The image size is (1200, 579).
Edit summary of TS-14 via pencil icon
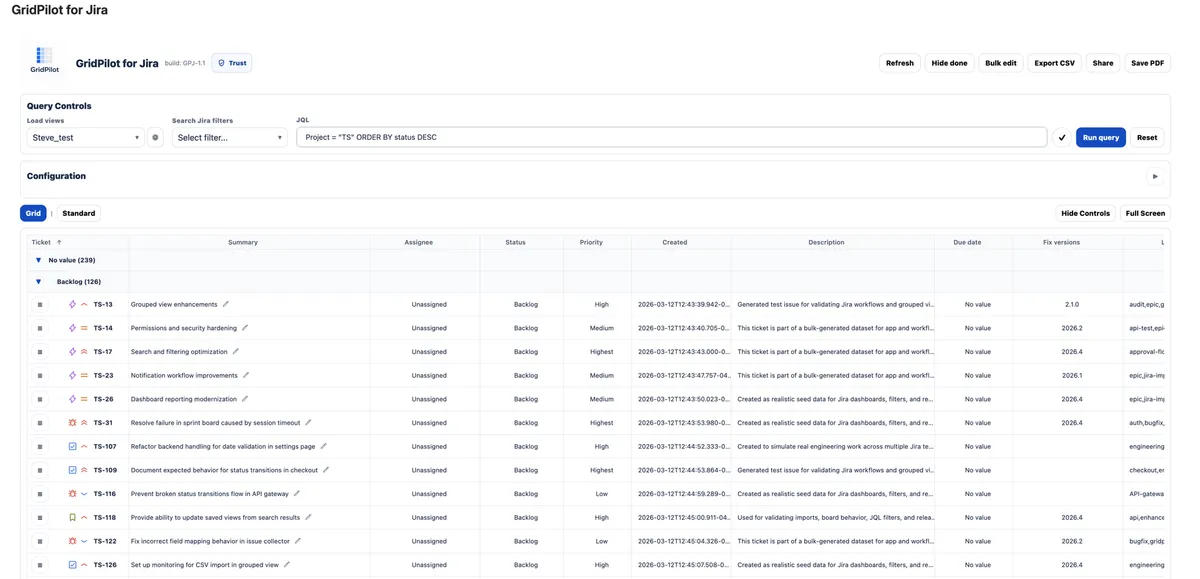coord(245,328)
